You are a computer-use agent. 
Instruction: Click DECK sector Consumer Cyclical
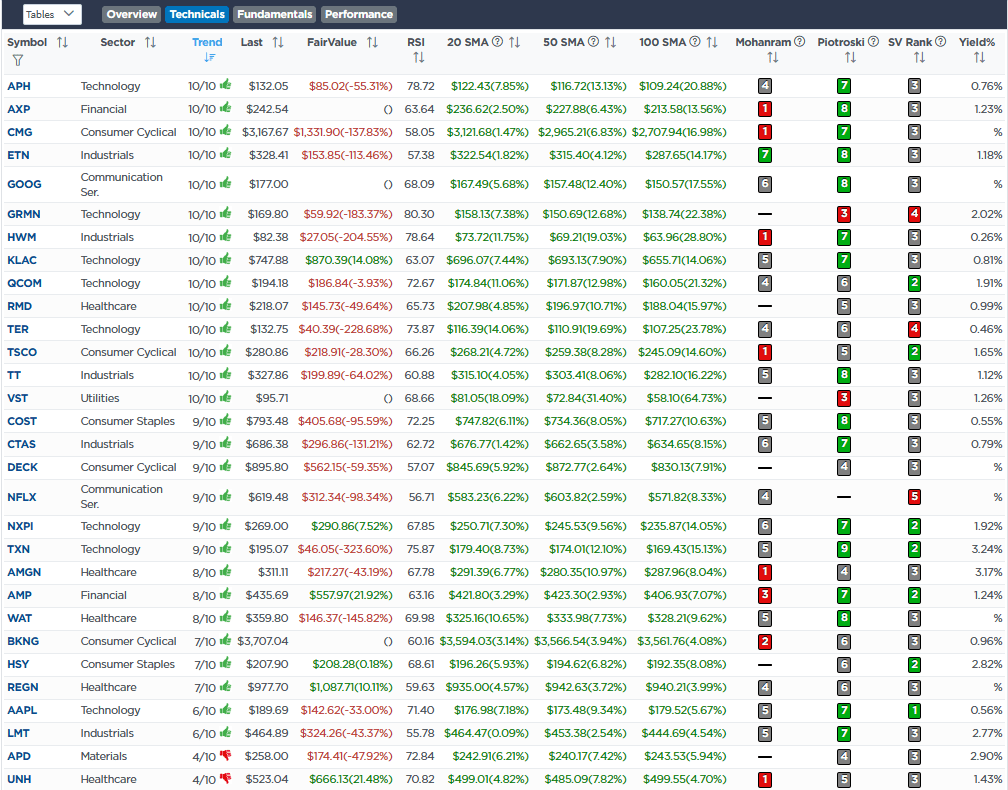point(129,467)
